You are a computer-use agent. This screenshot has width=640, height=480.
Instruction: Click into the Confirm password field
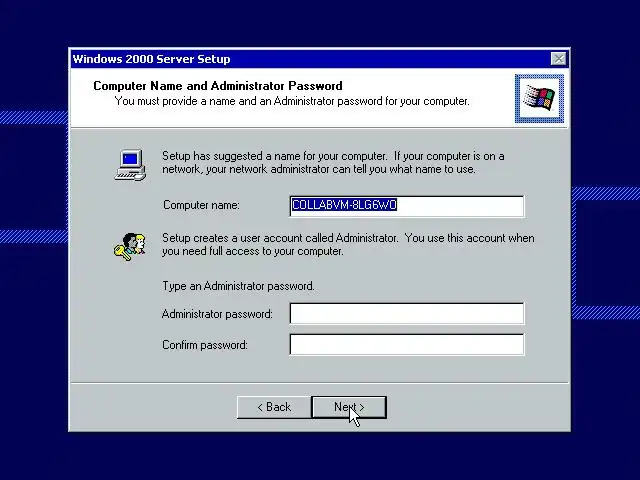[x=407, y=344]
